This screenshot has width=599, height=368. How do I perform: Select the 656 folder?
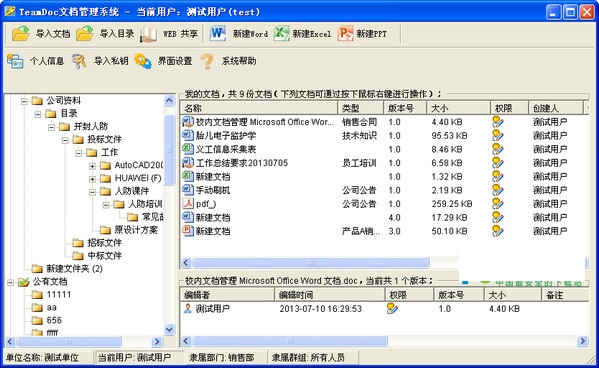tap(54, 320)
